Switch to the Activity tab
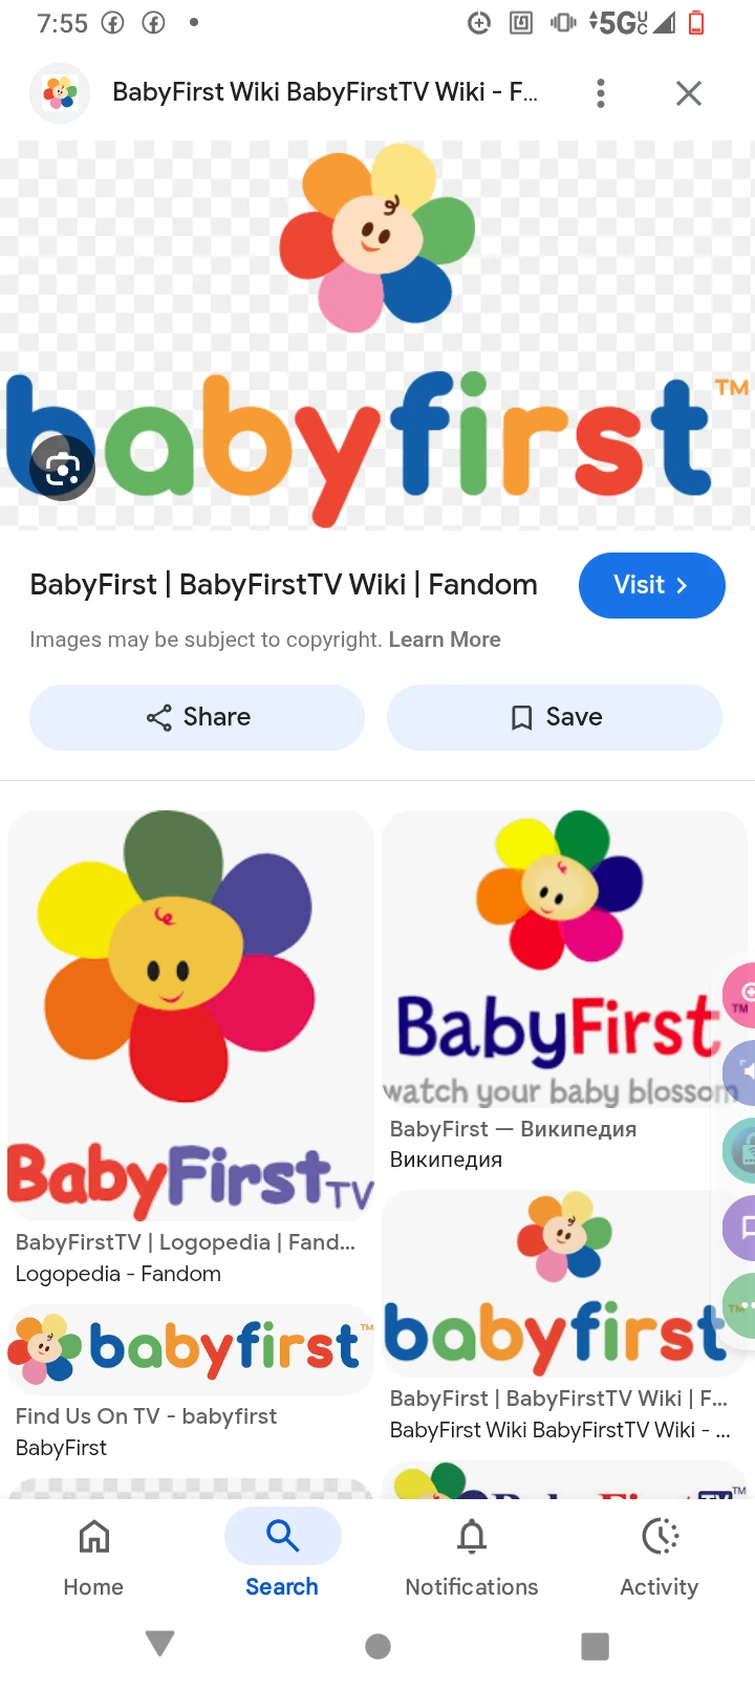 tap(660, 1556)
